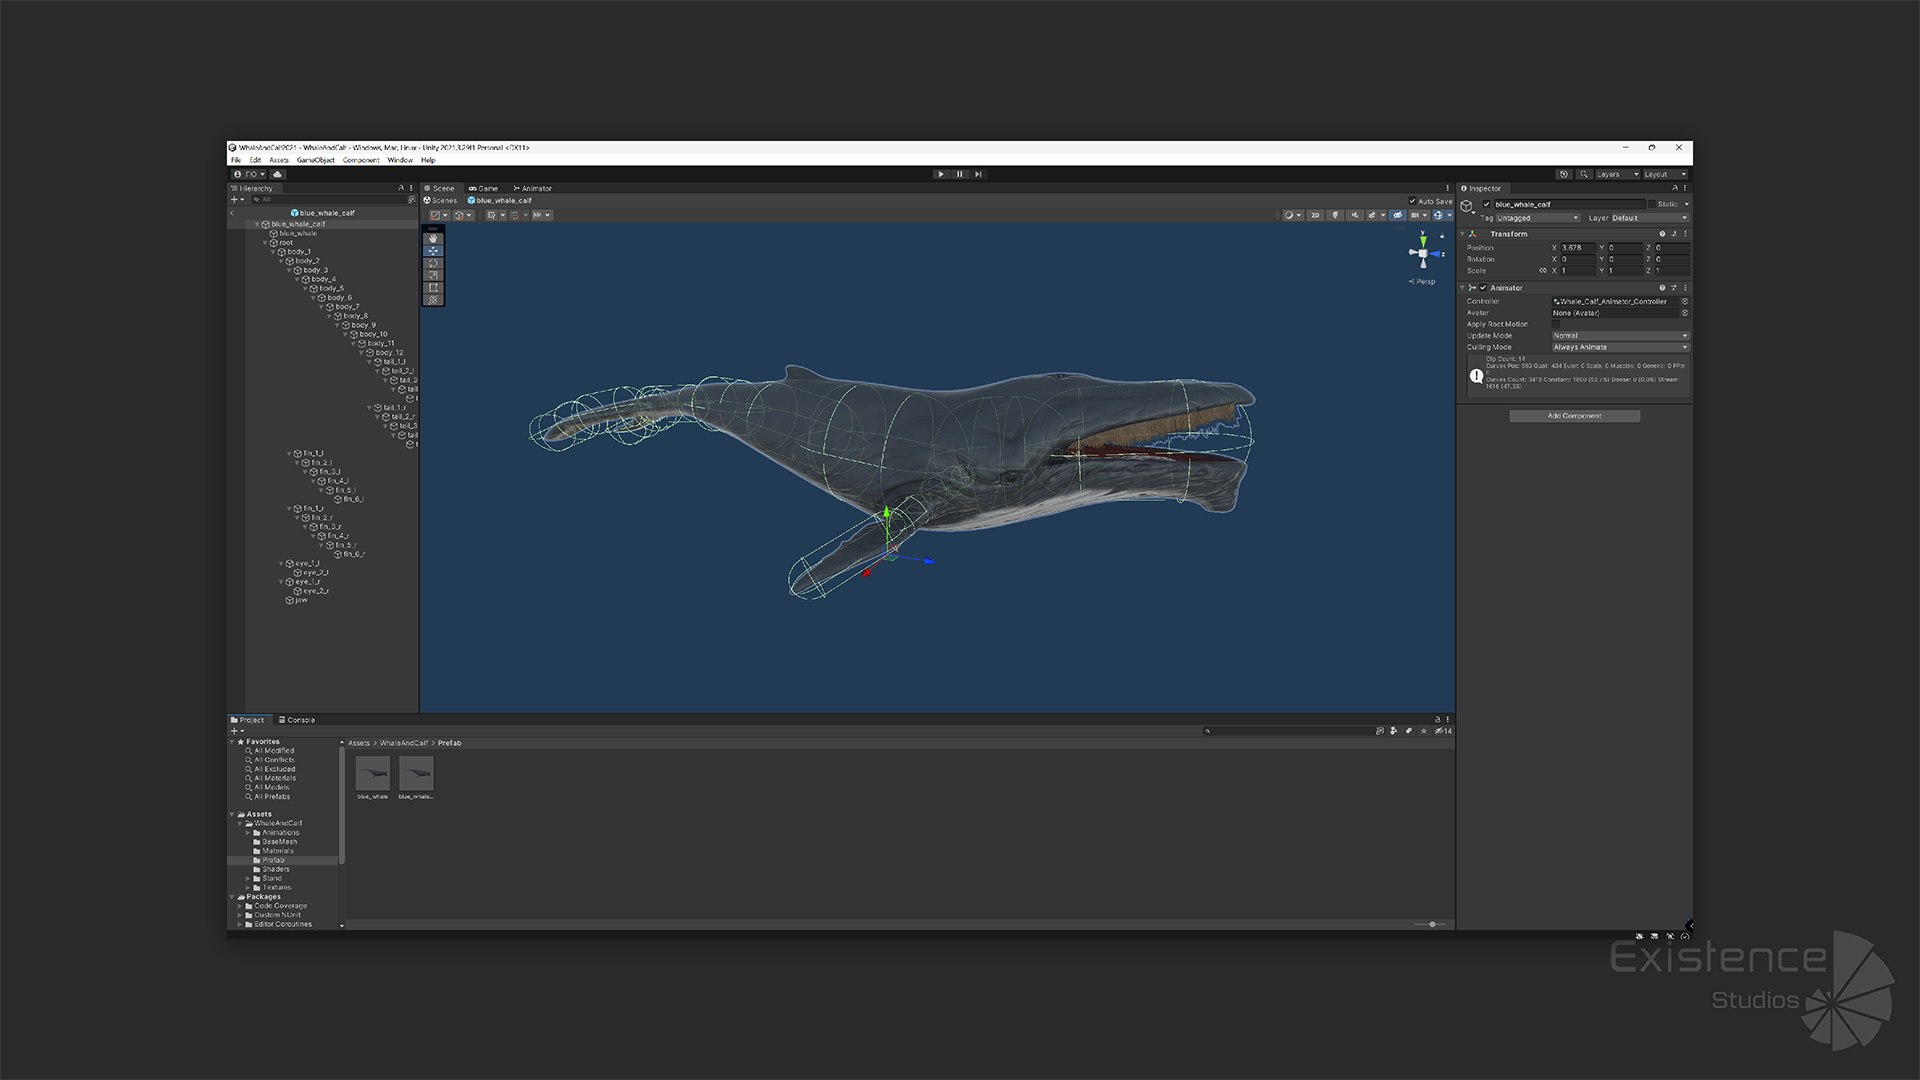Toggle the Auto Save checkbox
The image size is (1920, 1080).
tap(1413, 201)
